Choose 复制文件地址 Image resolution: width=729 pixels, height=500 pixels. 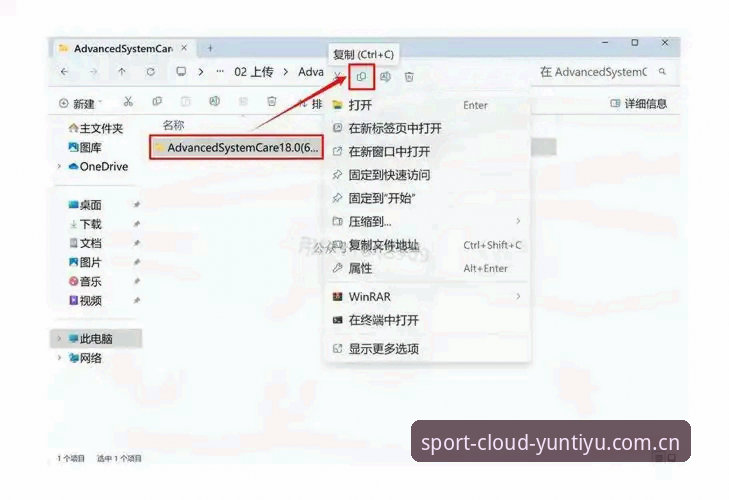click(x=427, y=245)
